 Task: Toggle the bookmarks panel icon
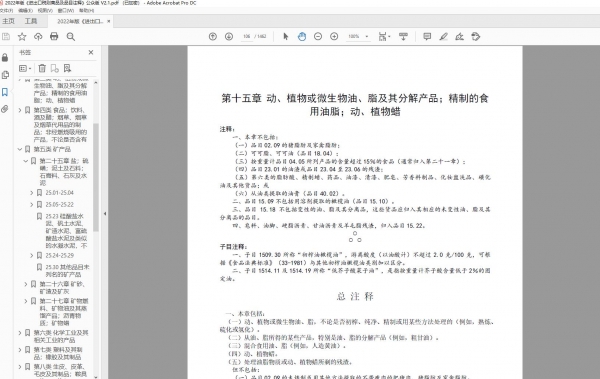point(5,92)
